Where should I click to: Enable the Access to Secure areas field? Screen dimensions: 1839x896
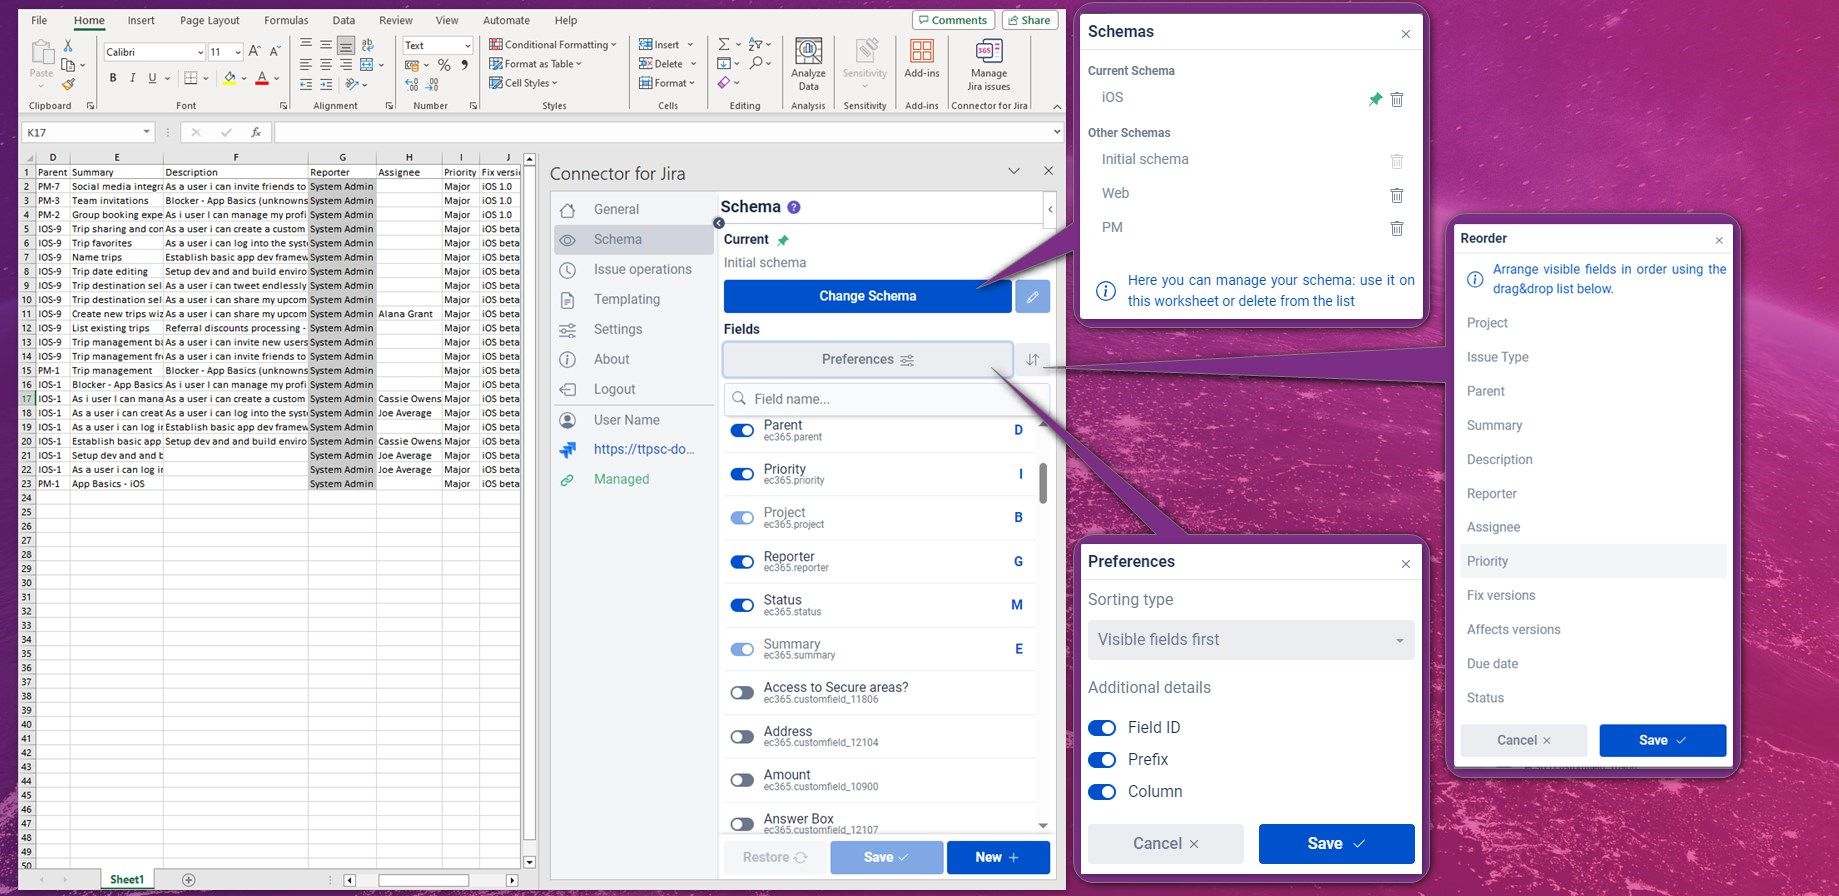tap(742, 693)
